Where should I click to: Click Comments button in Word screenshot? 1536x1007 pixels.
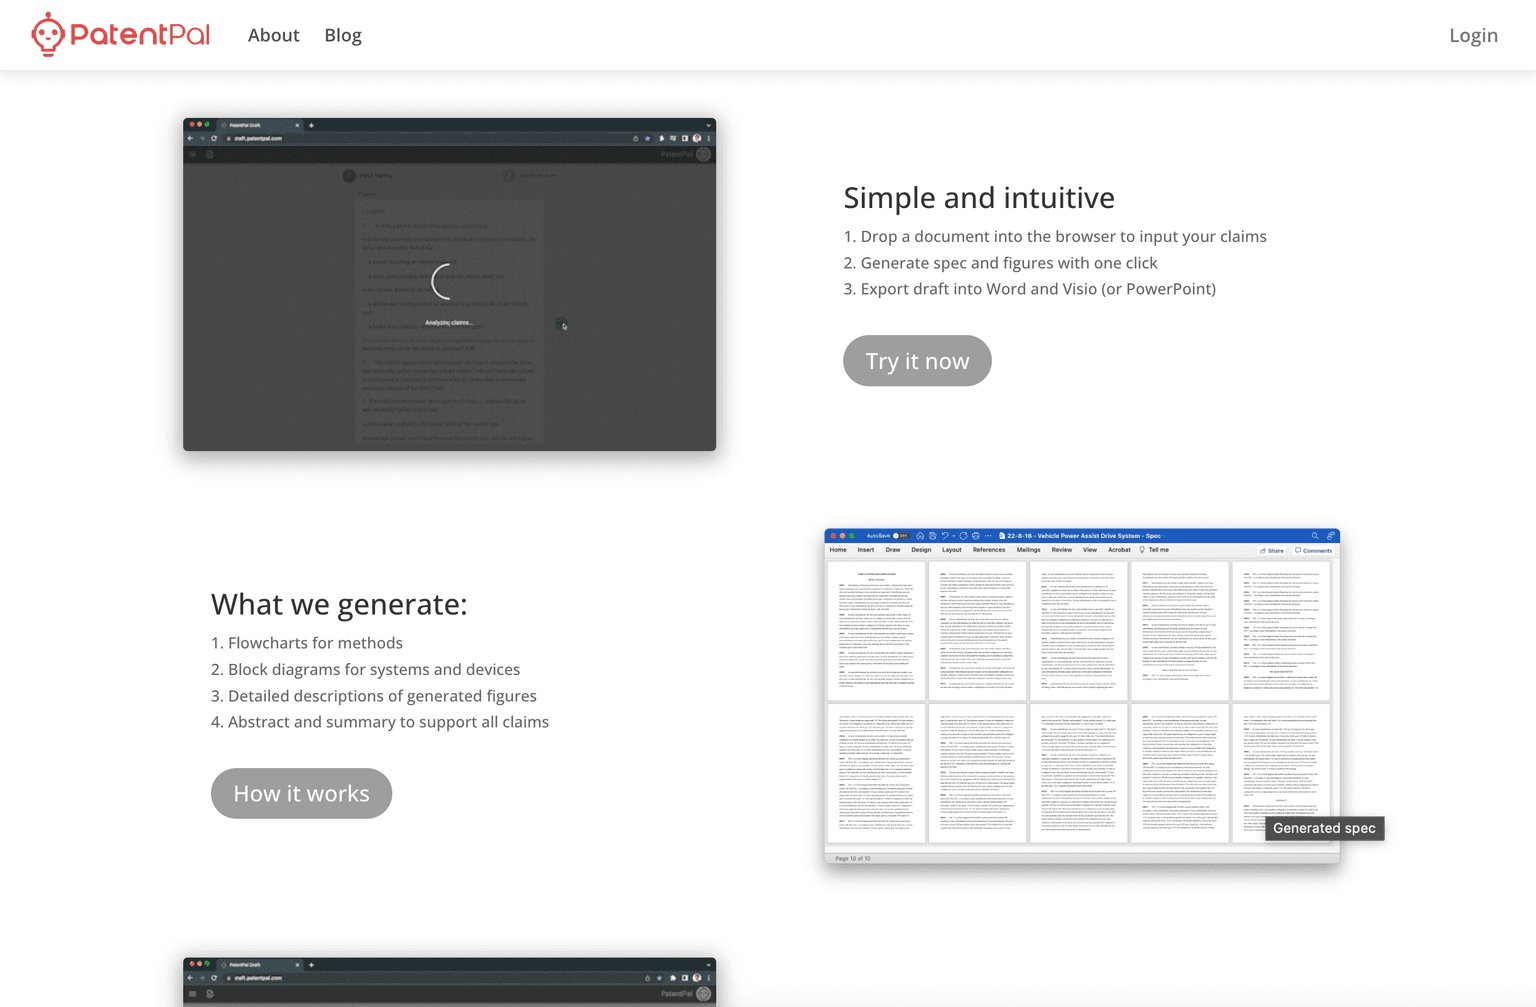(1314, 550)
